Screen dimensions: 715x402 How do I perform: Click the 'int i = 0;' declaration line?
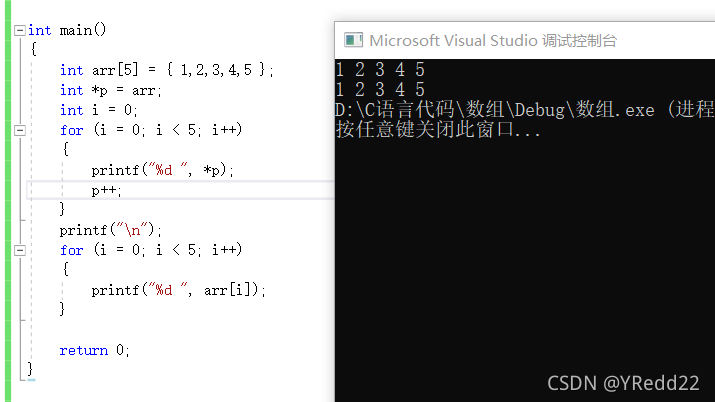(x=98, y=110)
